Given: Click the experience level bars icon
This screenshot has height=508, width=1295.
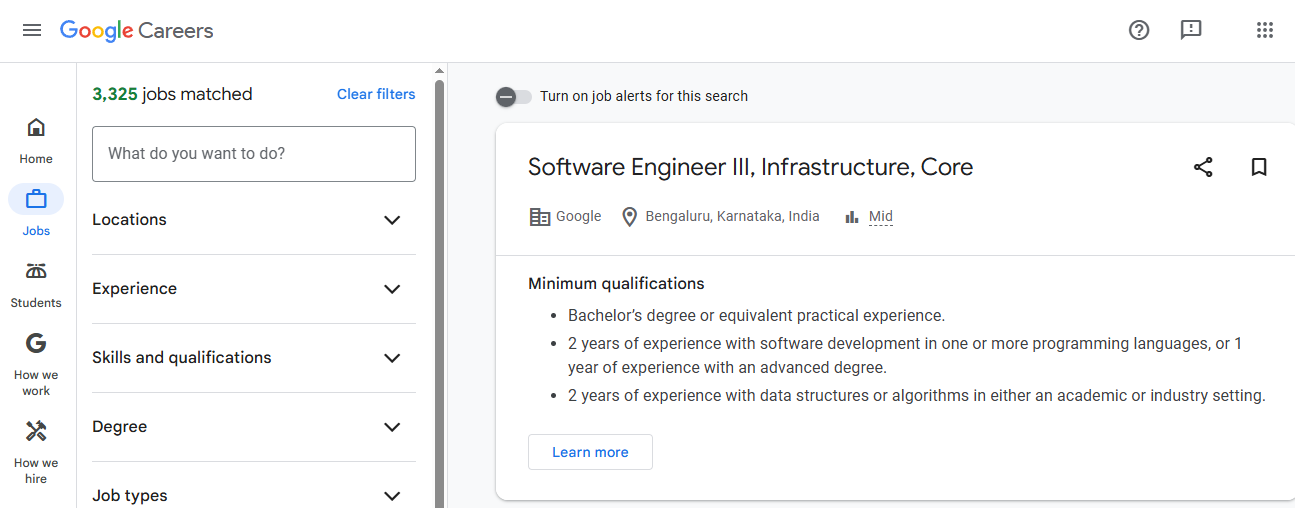Looking at the screenshot, I should tap(852, 216).
